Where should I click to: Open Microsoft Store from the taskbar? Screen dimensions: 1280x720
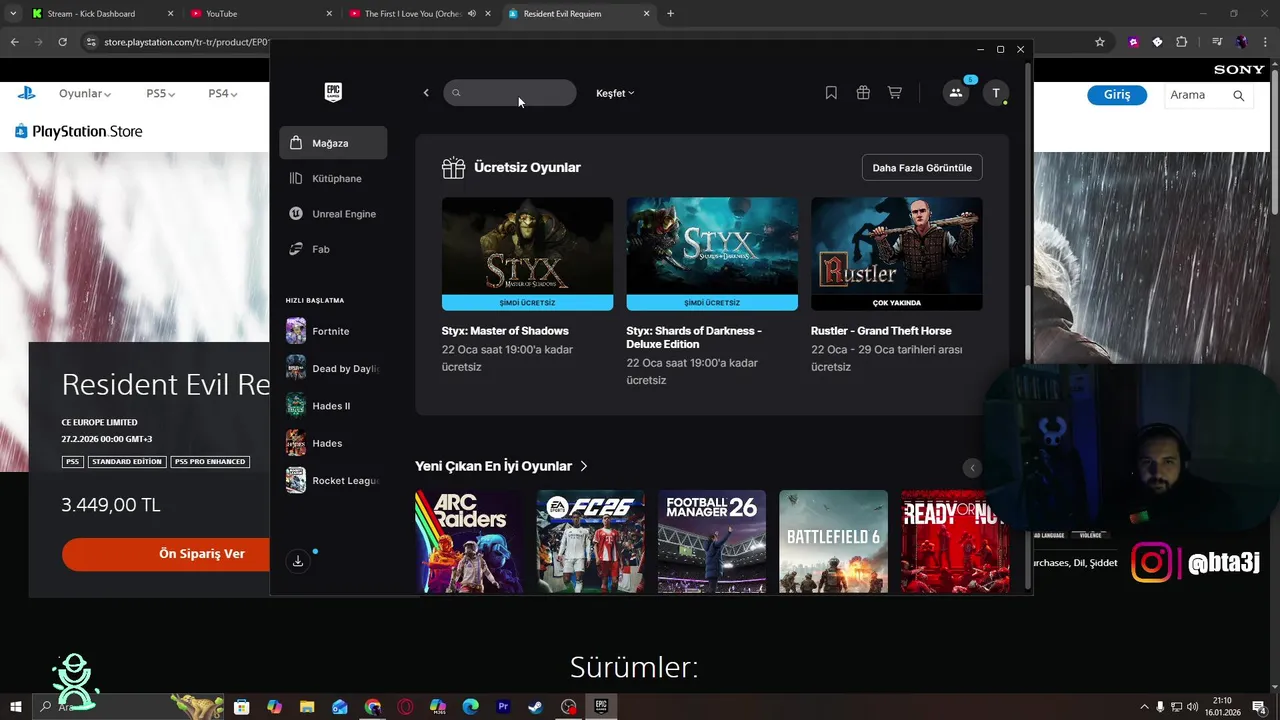point(241,707)
